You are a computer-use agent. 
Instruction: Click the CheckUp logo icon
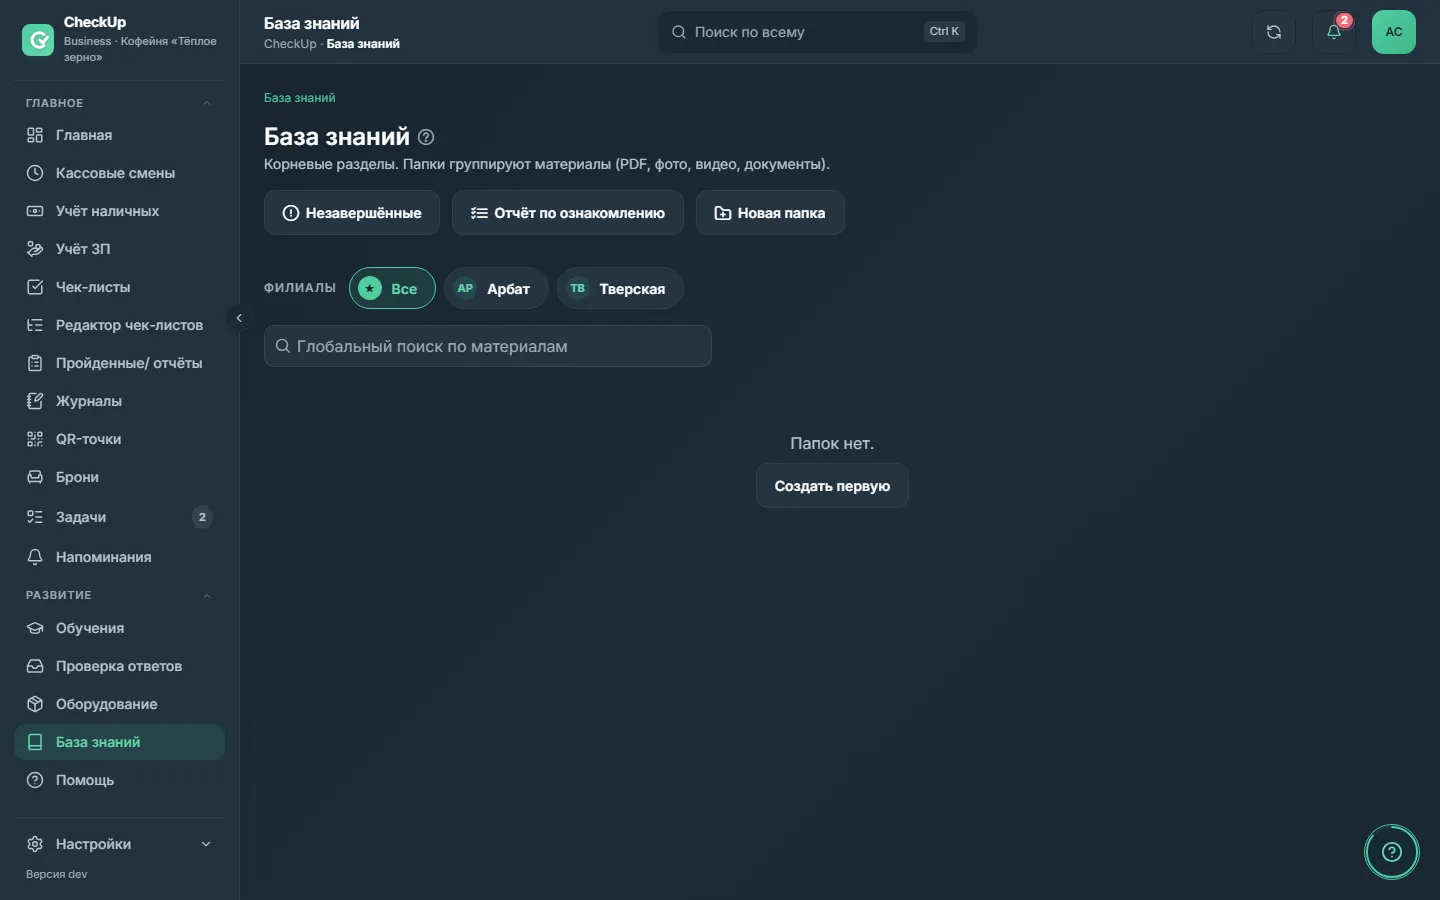tap(38, 40)
